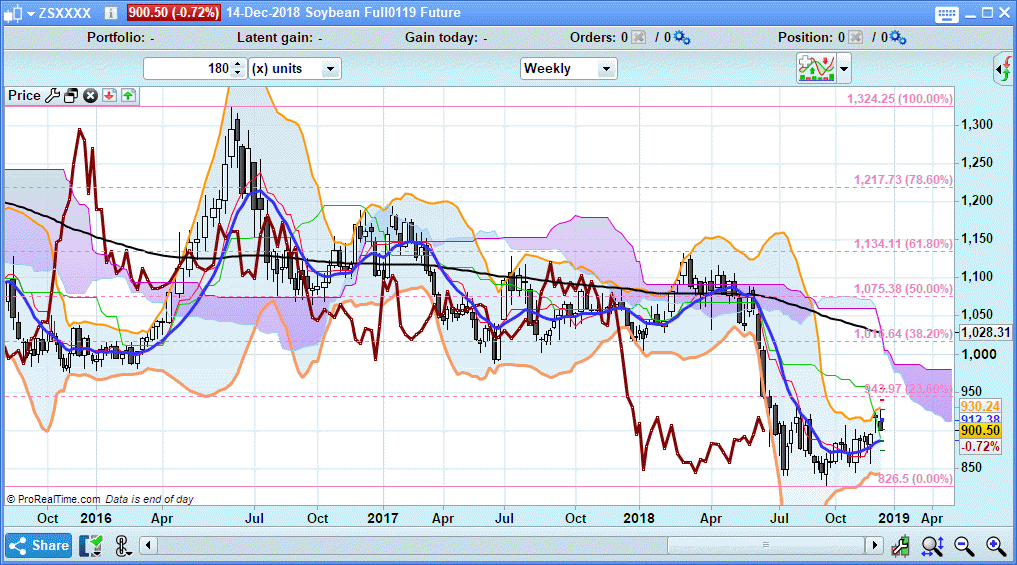Screen dimensions: 1017x565
Task: Decrease units with the down stepper arrow
Action: pos(238,73)
